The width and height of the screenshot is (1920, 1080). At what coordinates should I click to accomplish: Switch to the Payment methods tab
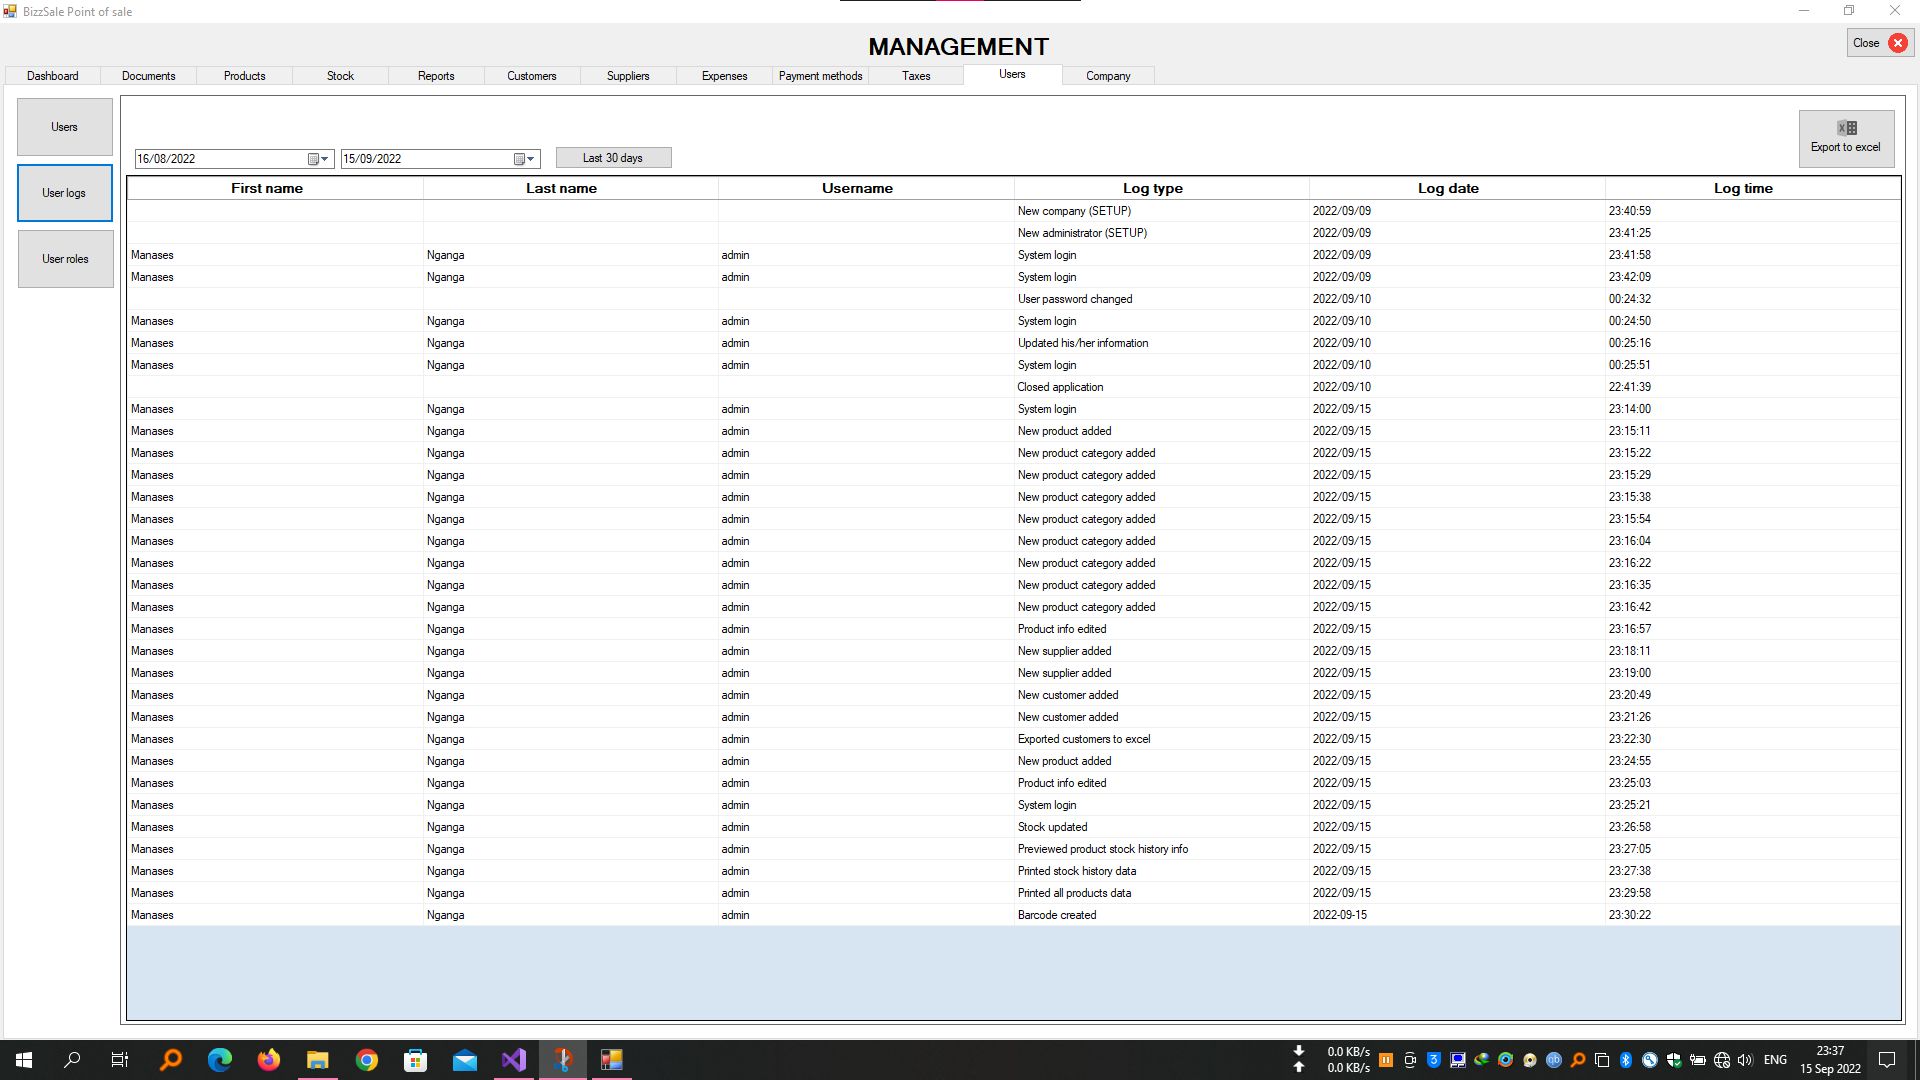pos(820,76)
